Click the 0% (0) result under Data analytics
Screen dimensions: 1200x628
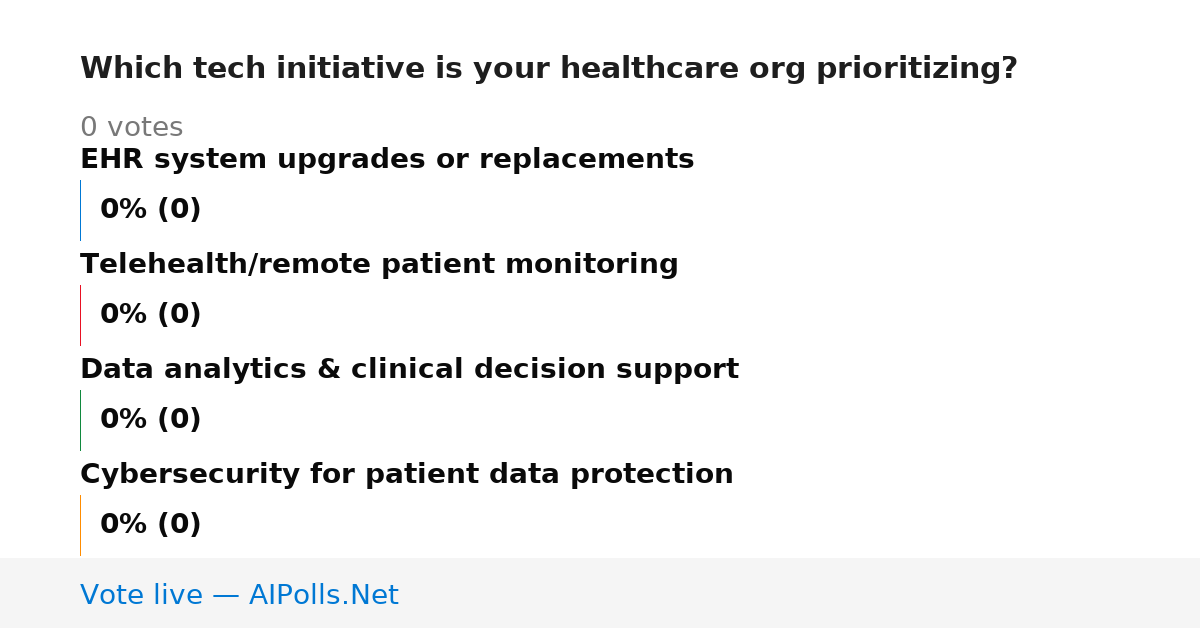point(151,420)
